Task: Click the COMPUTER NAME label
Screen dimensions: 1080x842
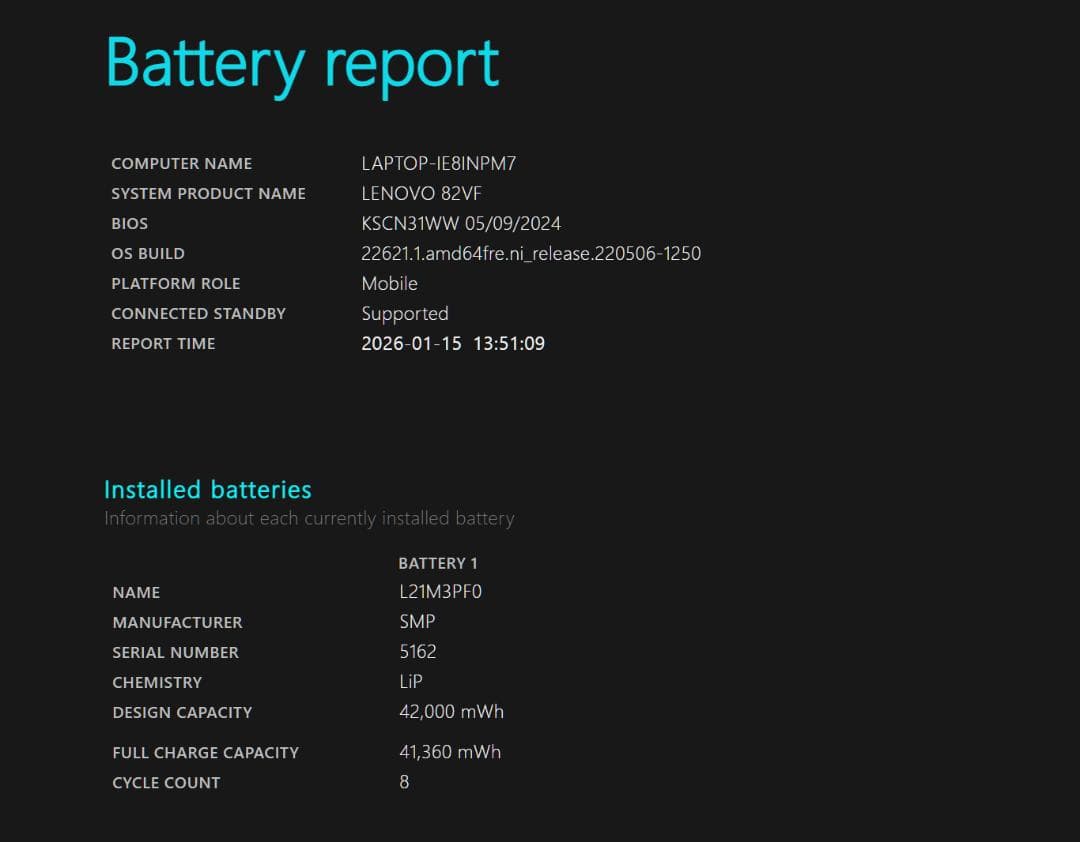Action: coord(181,163)
